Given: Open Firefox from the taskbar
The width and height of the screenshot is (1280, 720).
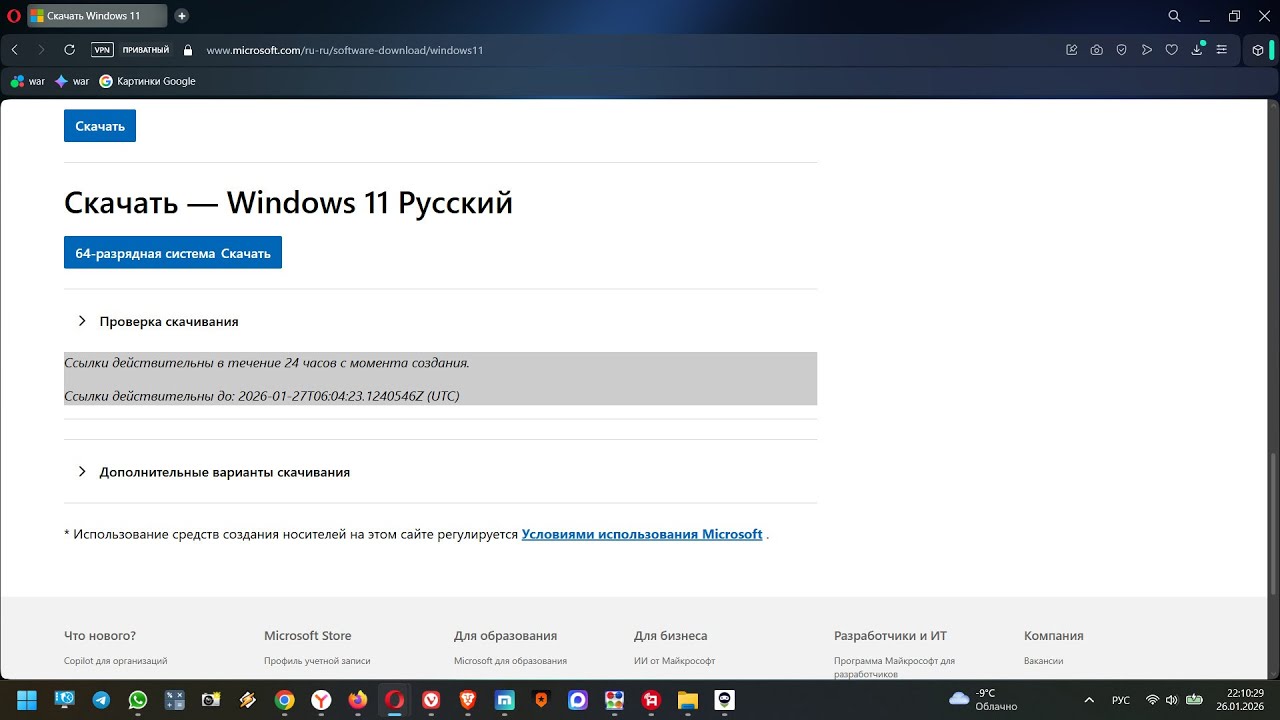Looking at the screenshot, I should click(358, 700).
